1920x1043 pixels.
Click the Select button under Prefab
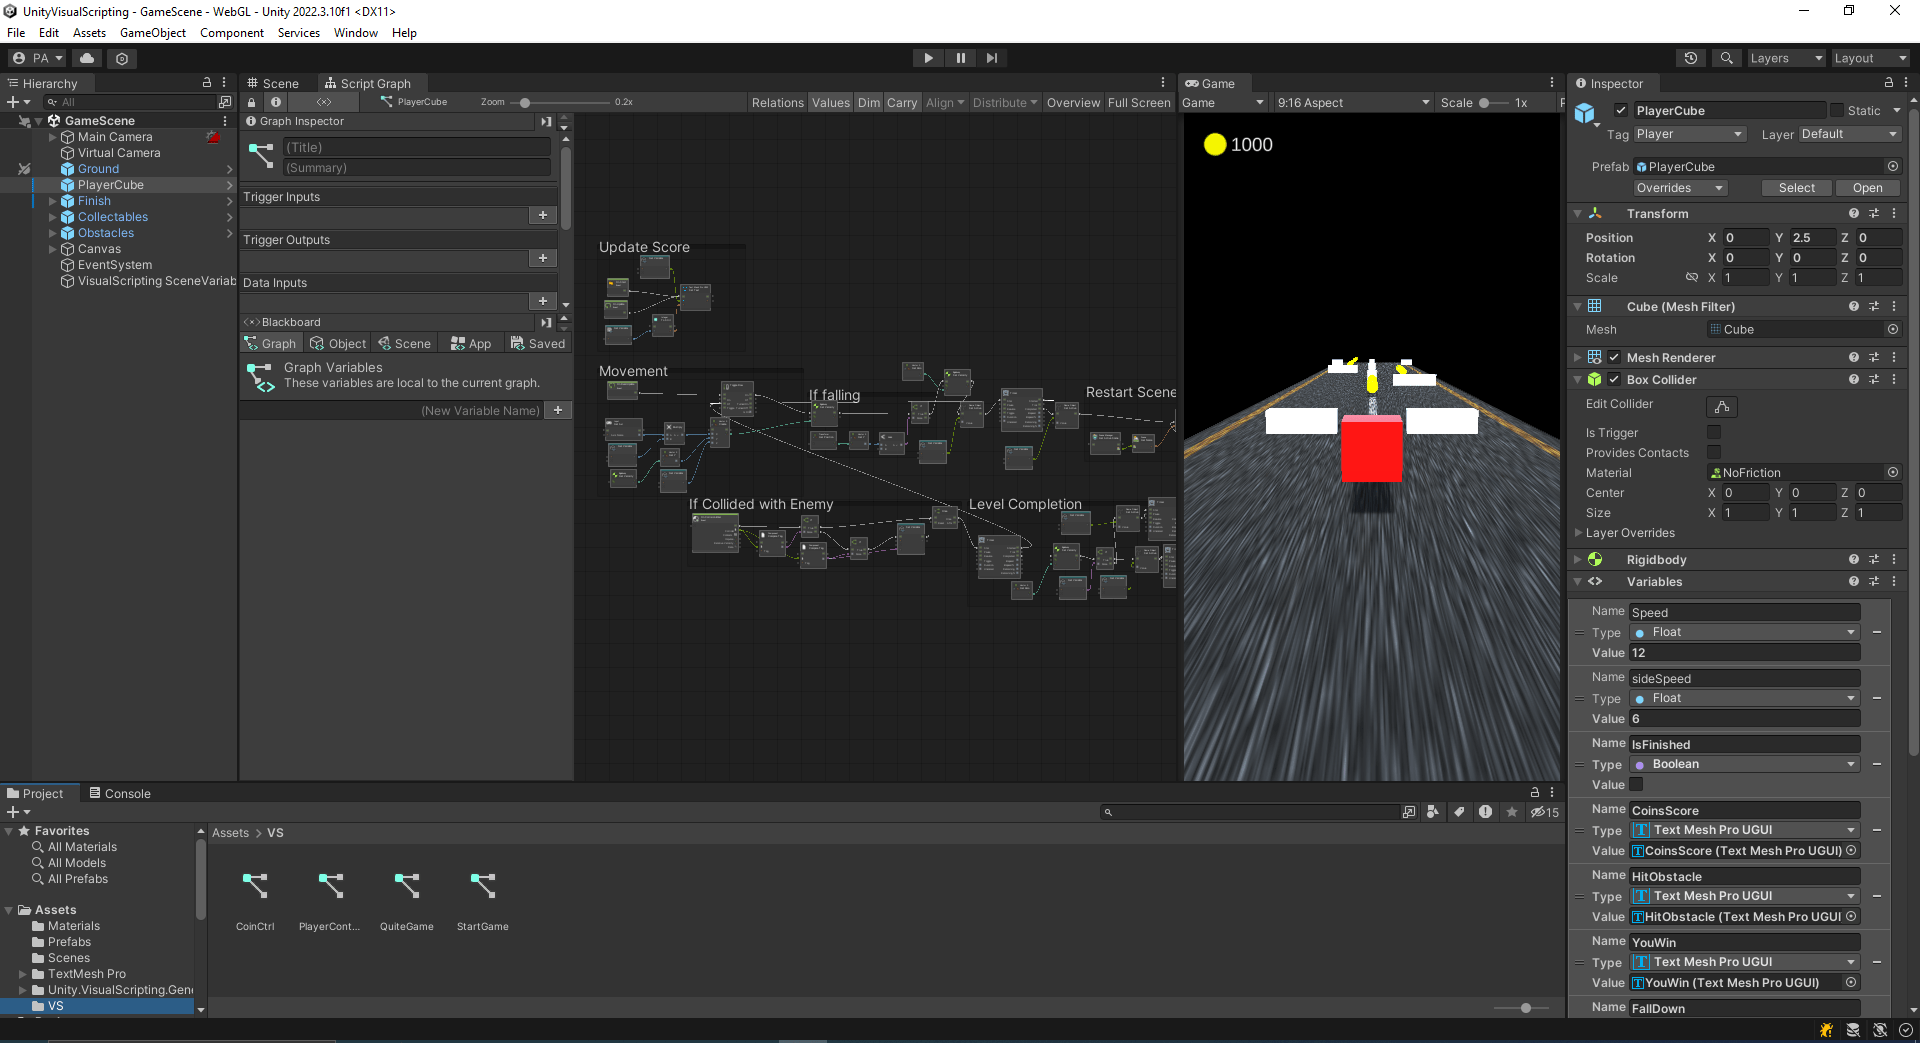pyautogui.click(x=1796, y=187)
